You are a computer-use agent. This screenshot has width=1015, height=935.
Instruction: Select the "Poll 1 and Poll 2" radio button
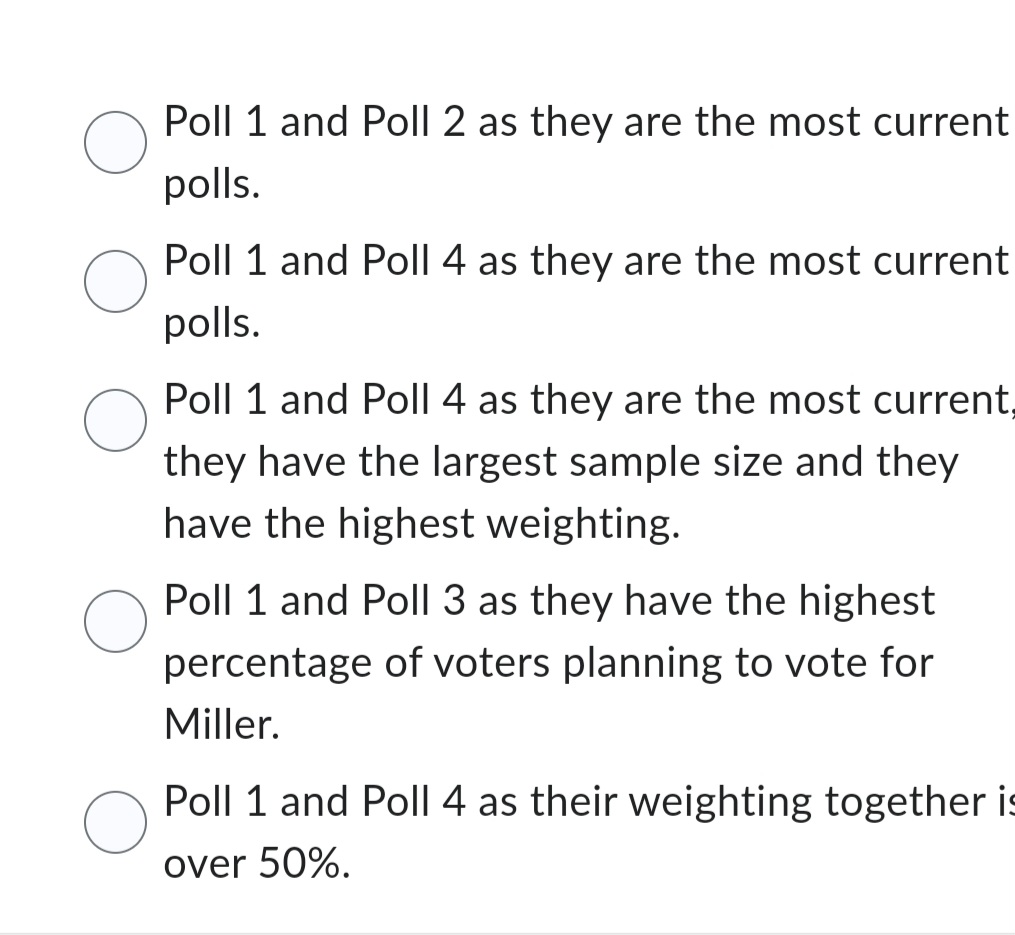(116, 142)
